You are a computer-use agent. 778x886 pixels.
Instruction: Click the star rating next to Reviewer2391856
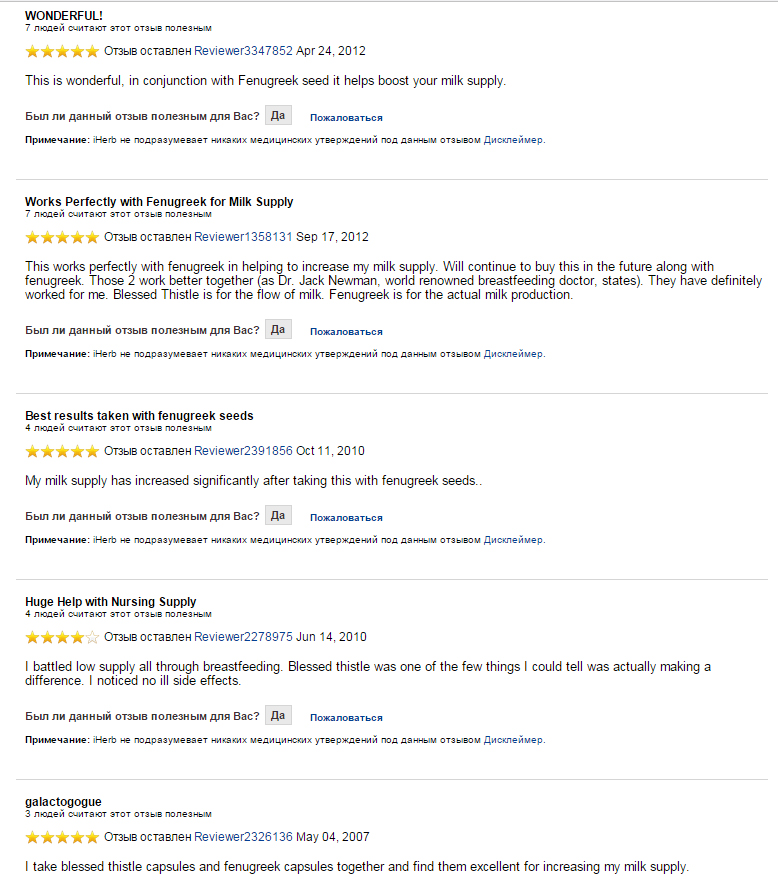pyautogui.click(x=62, y=451)
